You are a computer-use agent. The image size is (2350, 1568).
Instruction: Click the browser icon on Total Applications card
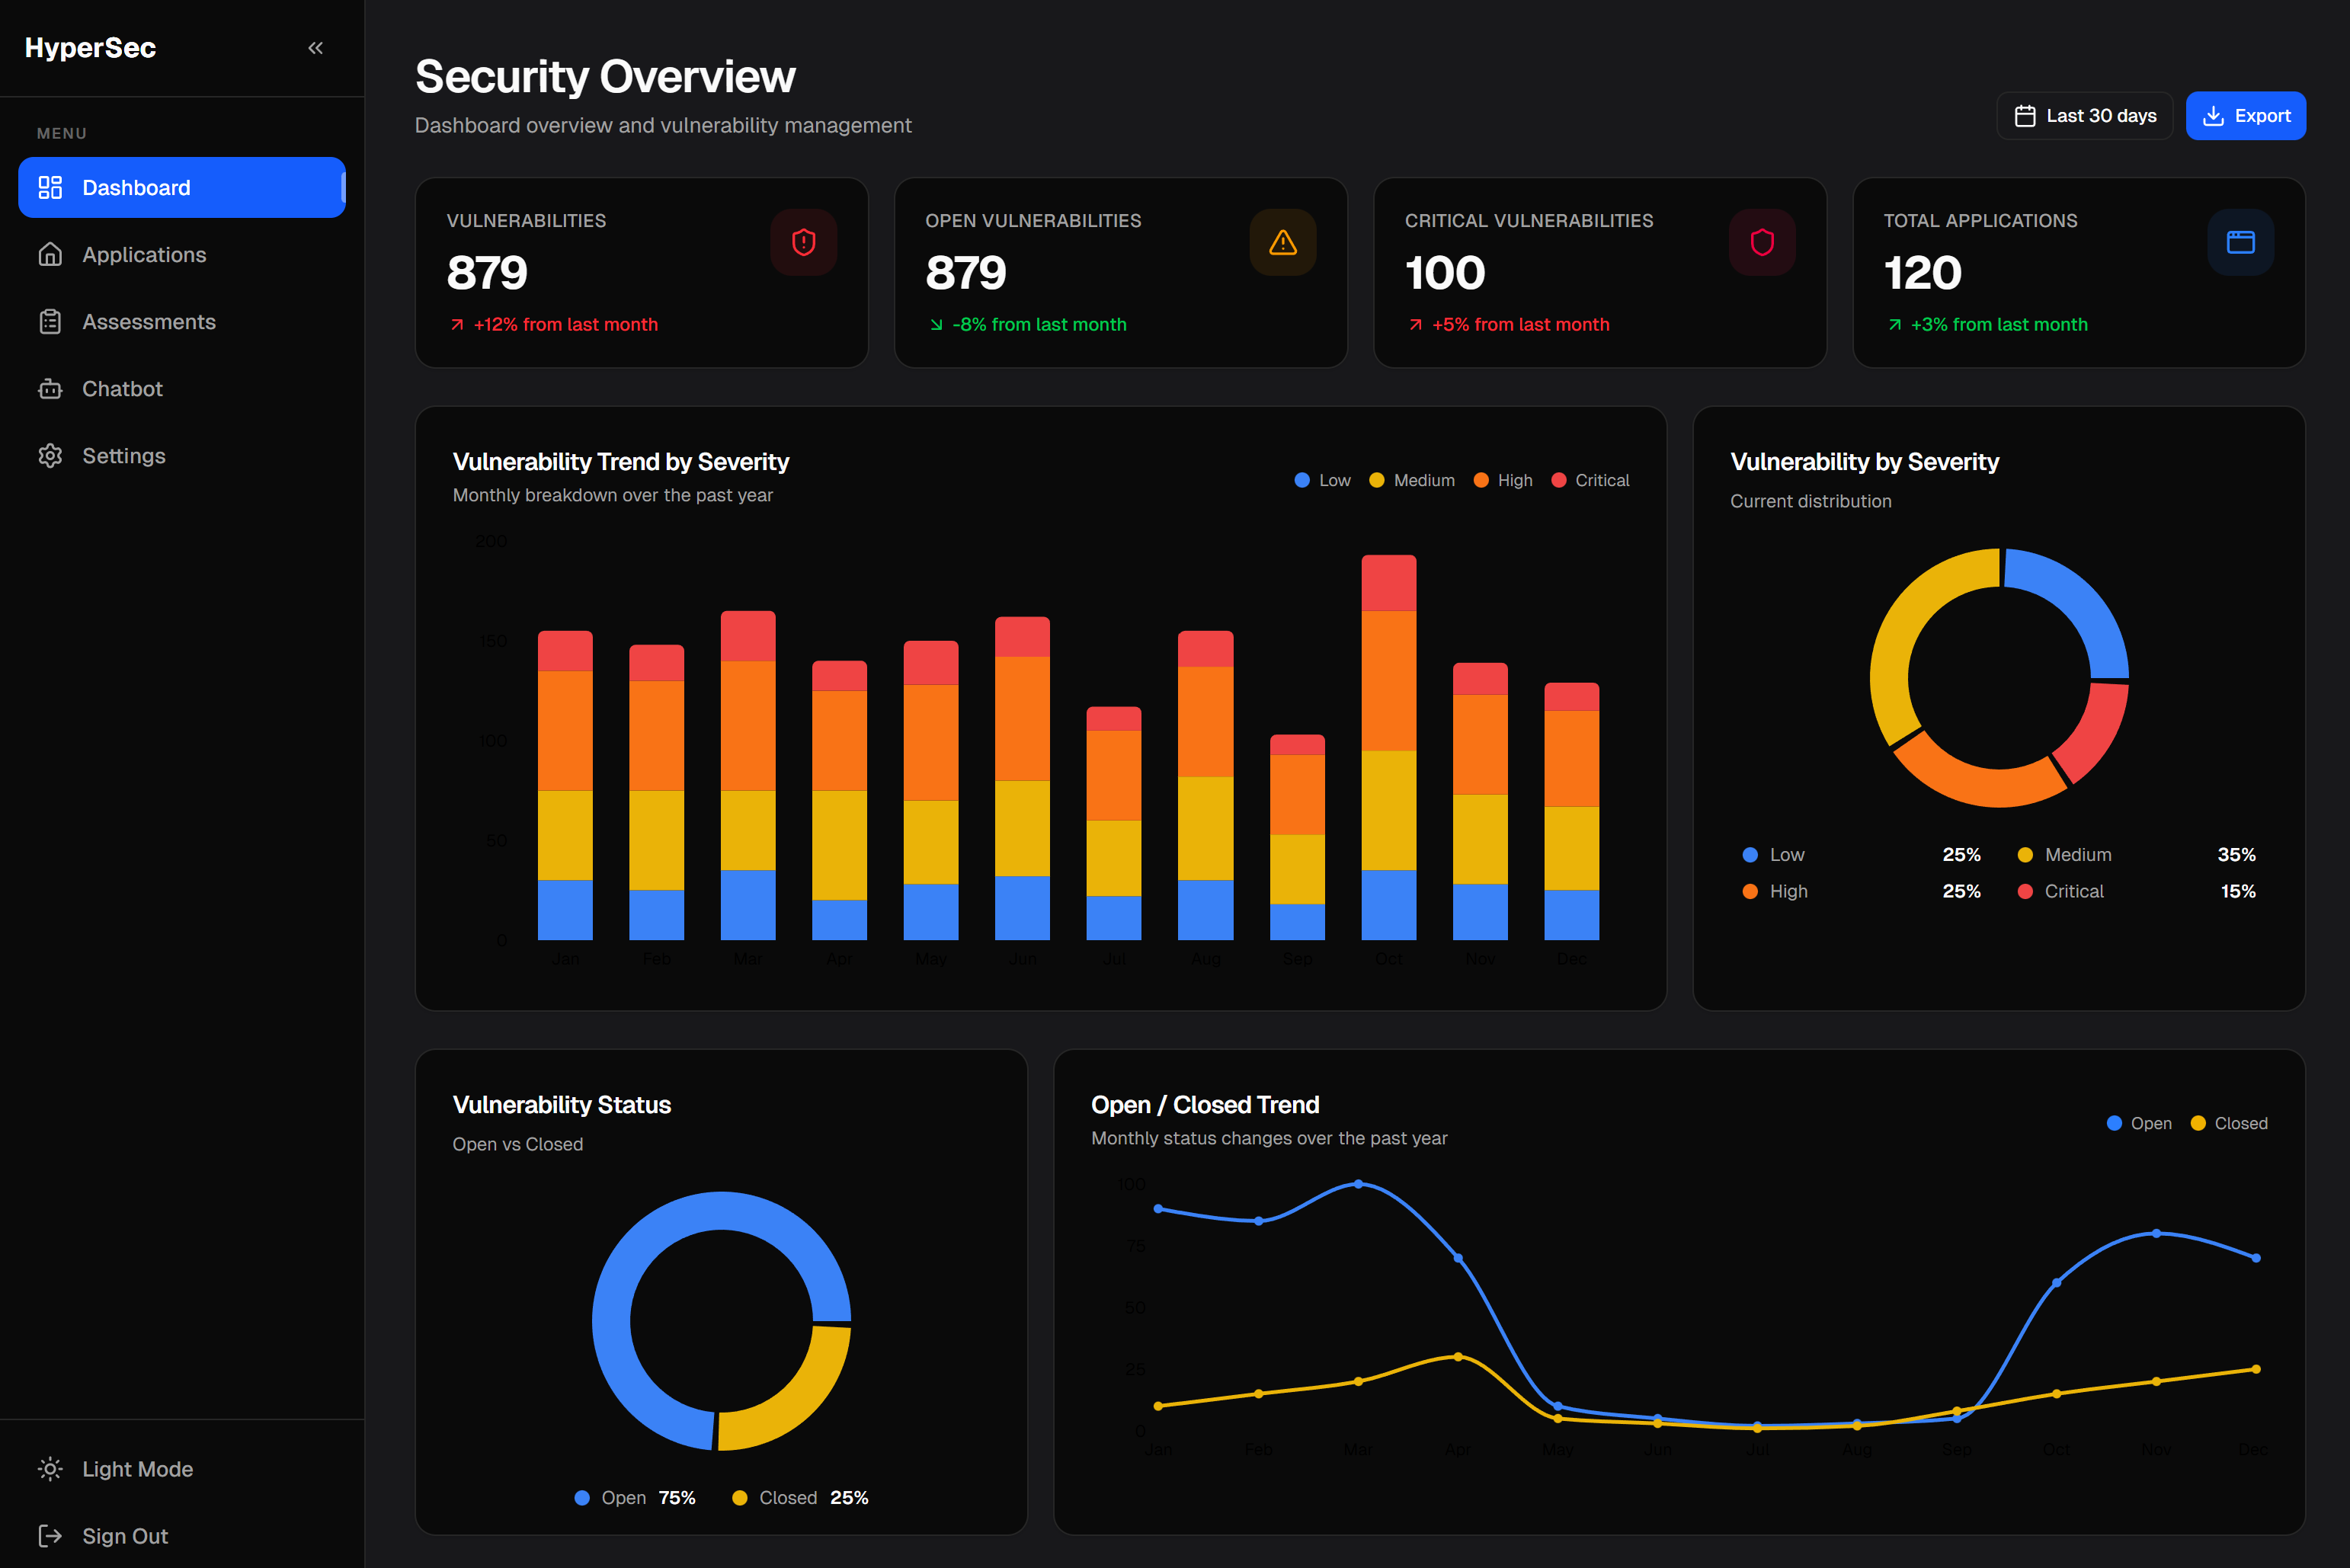tap(2240, 241)
